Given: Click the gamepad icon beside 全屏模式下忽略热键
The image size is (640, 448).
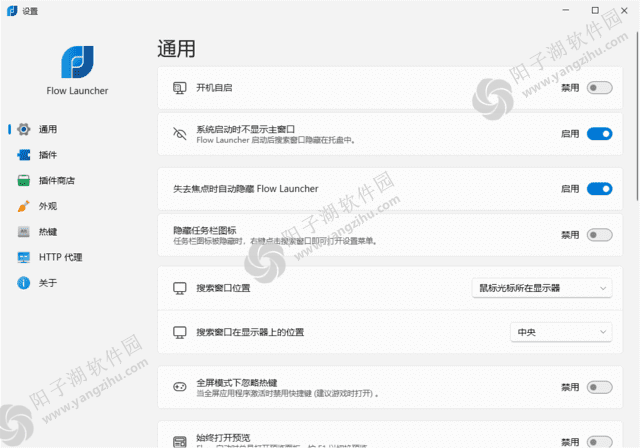Looking at the screenshot, I should click(180, 387).
